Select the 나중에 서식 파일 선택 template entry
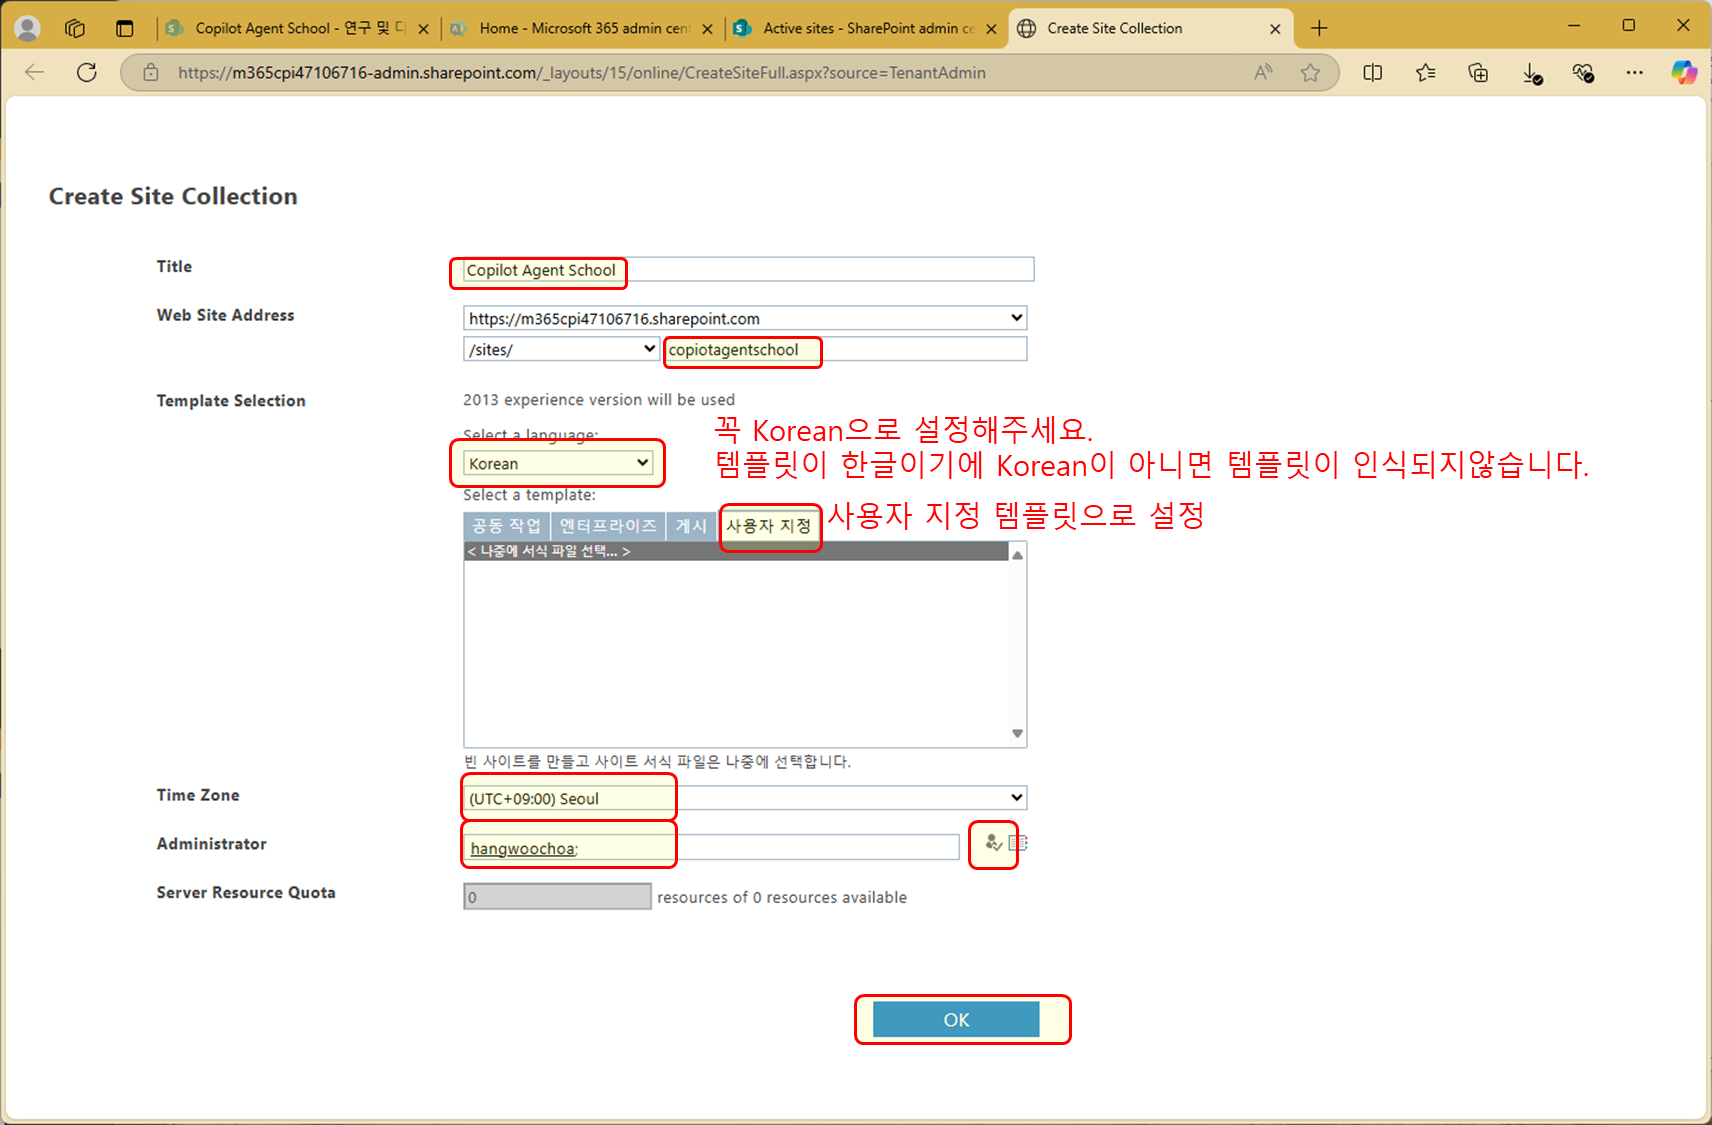1712x1125 pixels. [736, 551]
